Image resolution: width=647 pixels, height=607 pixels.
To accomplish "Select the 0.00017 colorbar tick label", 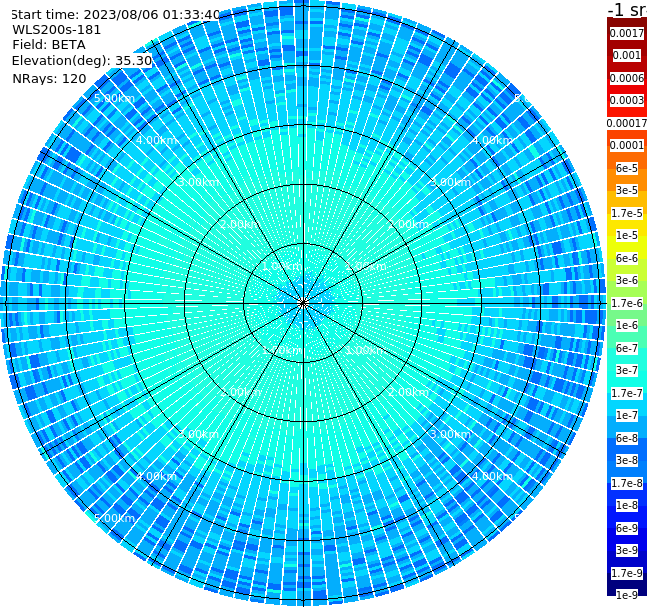I will point(627,123).
